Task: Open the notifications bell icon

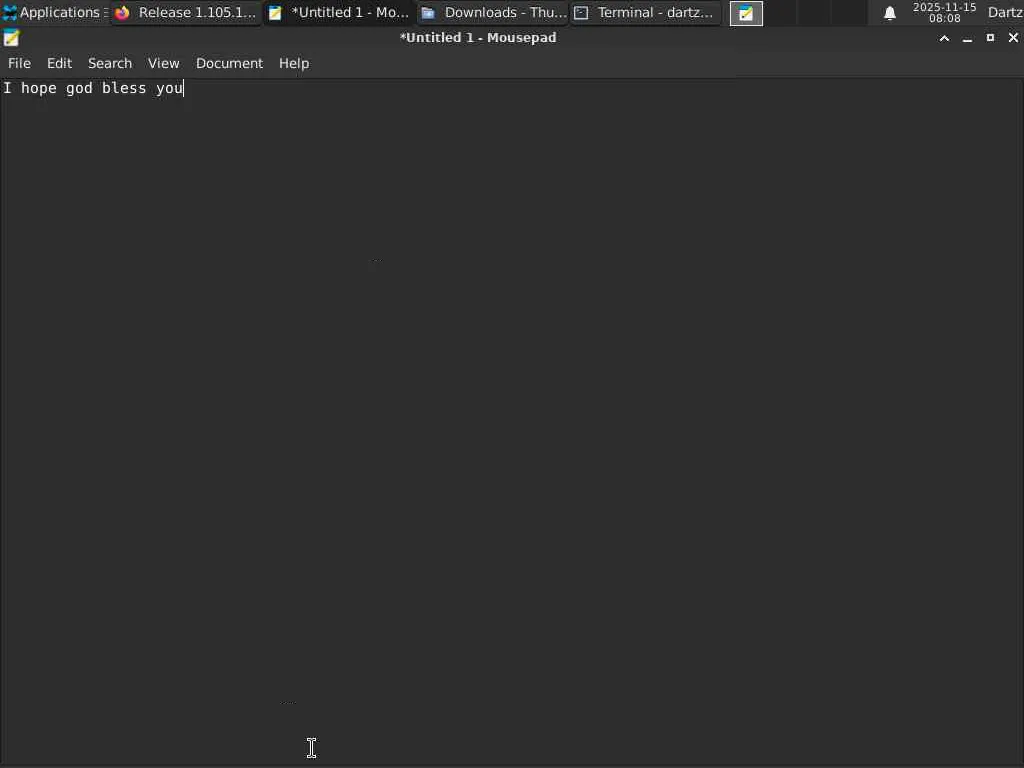Action: pos(889,13)
